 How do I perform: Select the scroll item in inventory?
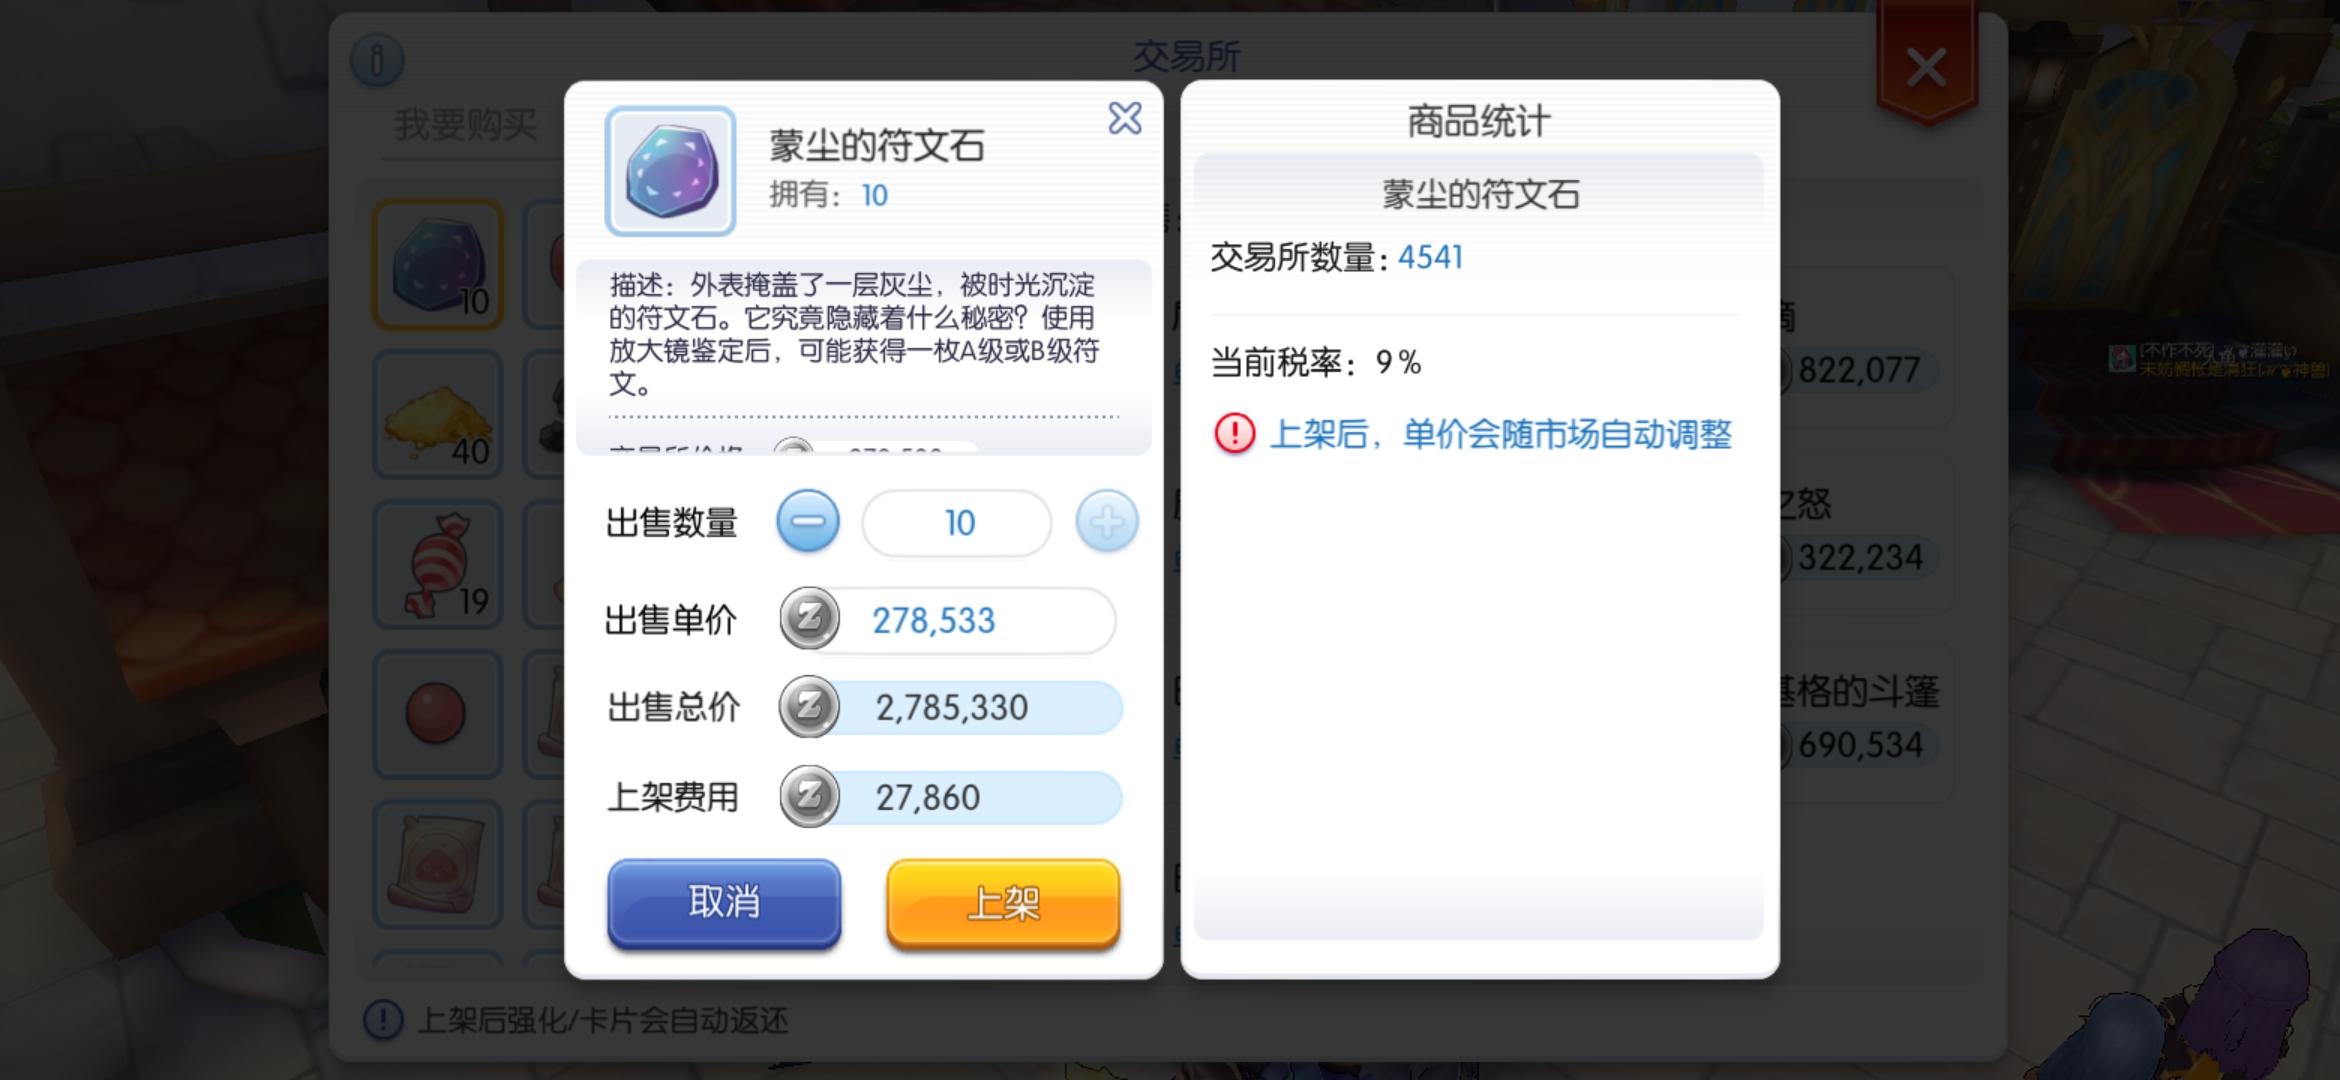pos(438,864)
